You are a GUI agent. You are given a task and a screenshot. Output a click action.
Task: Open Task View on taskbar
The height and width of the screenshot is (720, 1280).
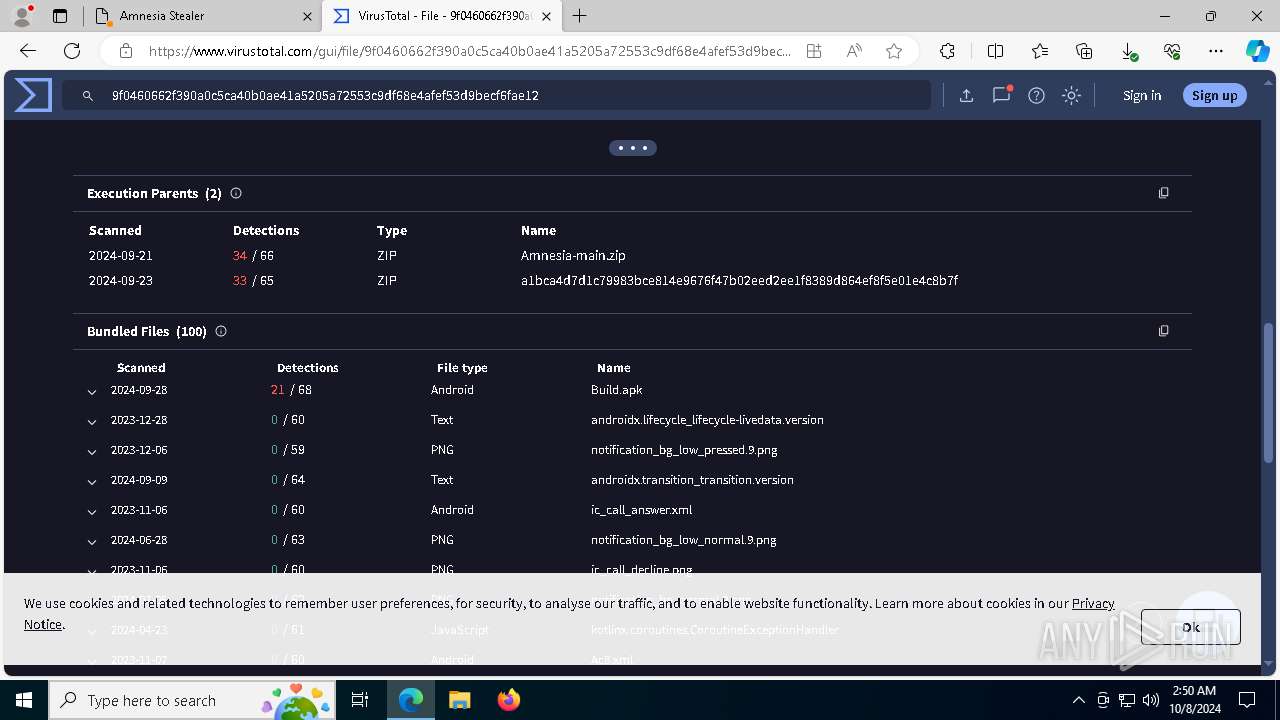point(360,700)
